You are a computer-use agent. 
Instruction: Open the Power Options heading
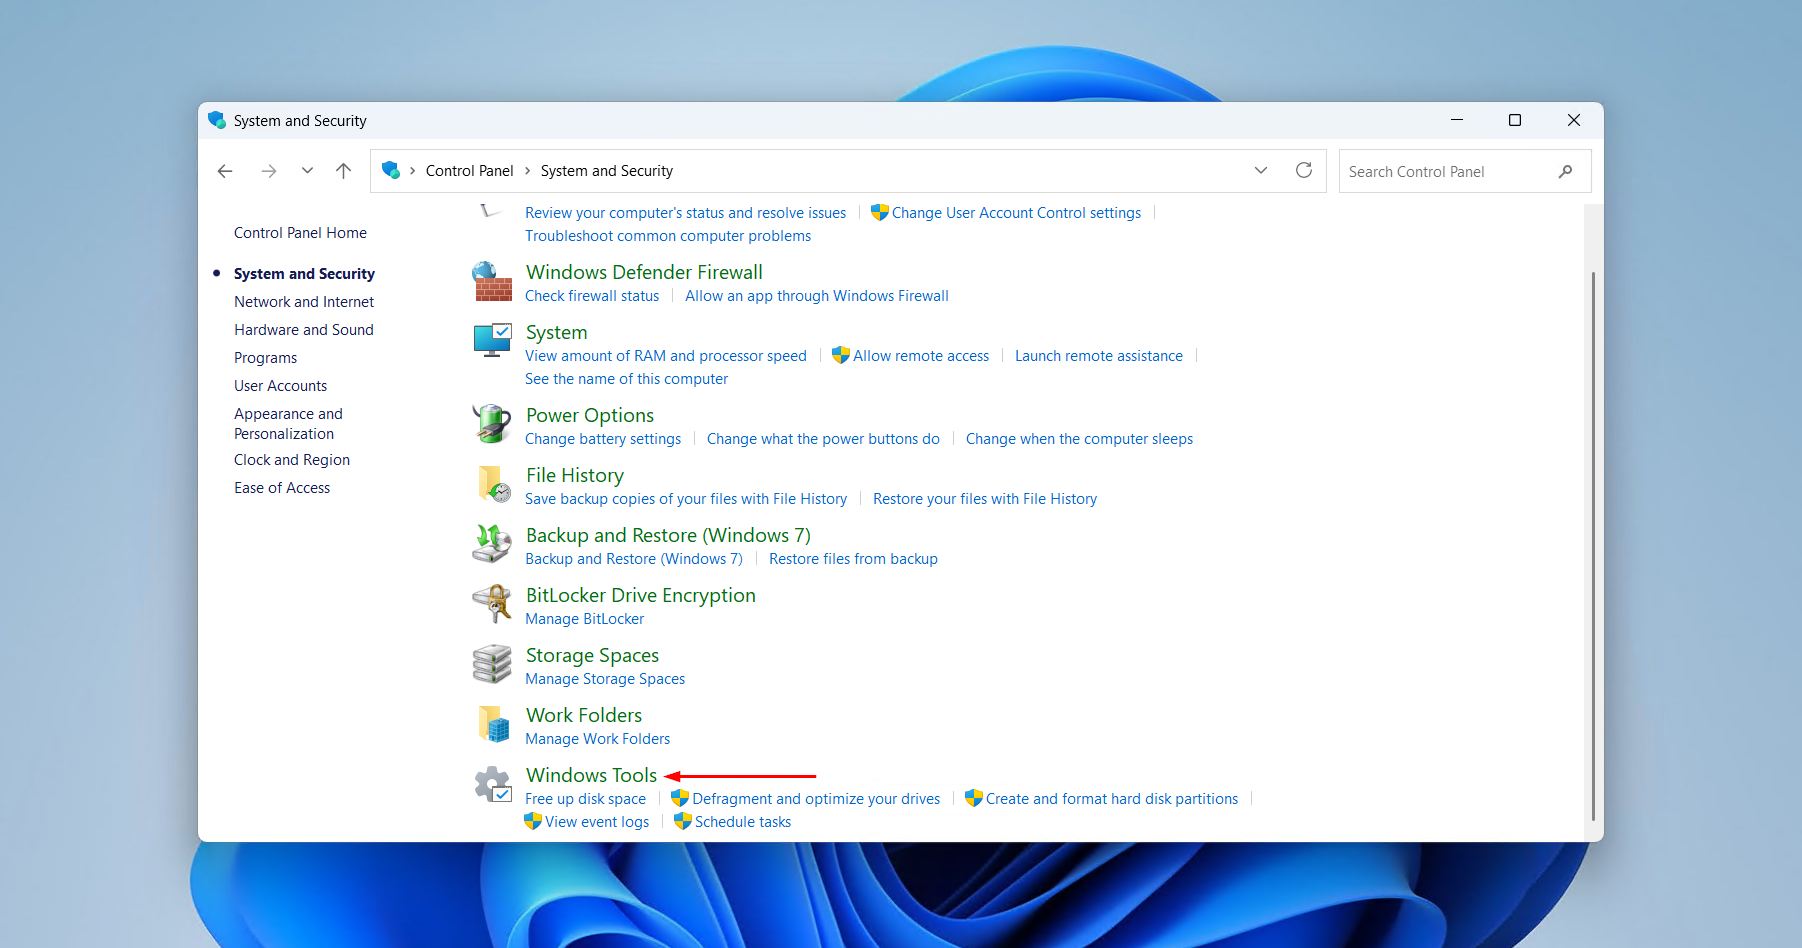tap(590, 415)
